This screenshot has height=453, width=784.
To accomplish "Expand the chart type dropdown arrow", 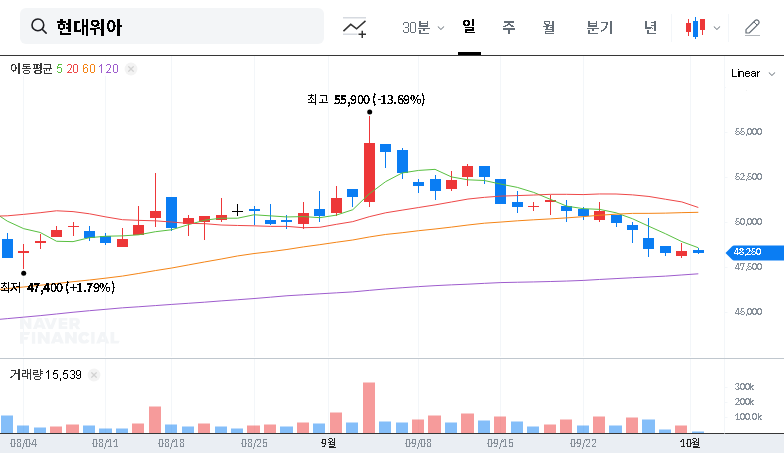I will click(x=717, y=28).
